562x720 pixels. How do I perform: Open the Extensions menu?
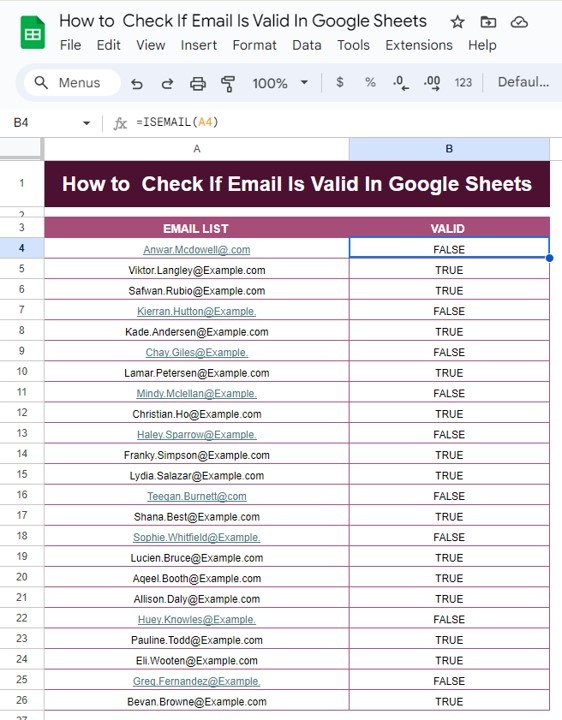(419, 45)
